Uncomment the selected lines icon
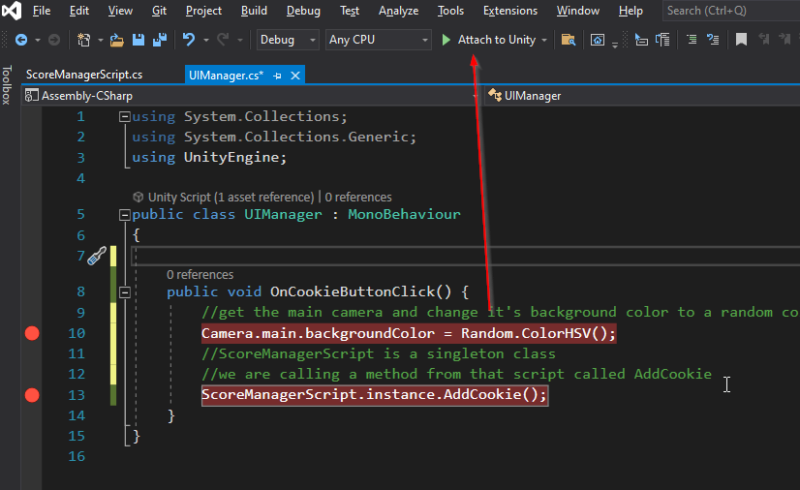The height and width of the screenshot is (490, 800). tap(713, 40)
